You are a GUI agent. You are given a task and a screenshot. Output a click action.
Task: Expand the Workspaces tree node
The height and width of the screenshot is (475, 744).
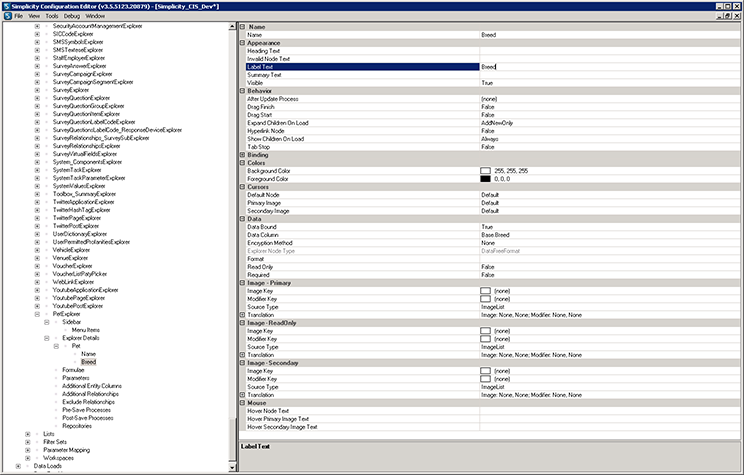[x=28, y=458]
